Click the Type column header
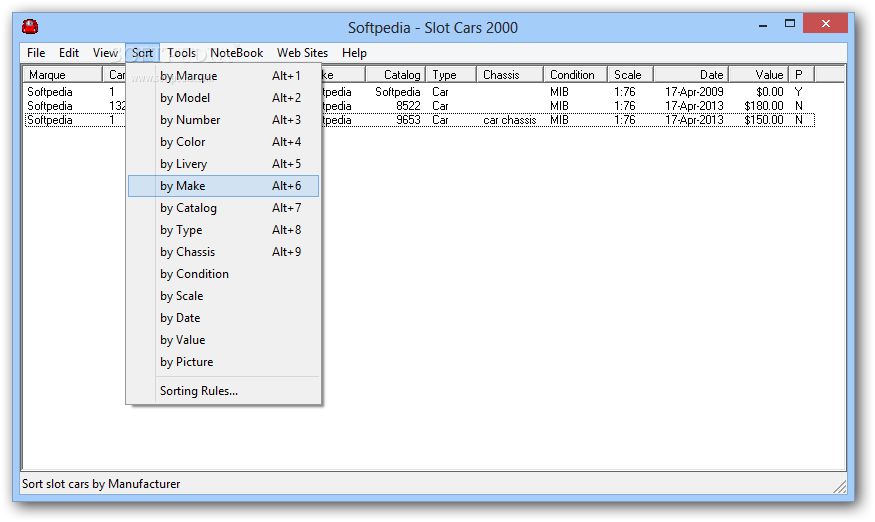Screen dimensions: 875x522 pos(451,75)
